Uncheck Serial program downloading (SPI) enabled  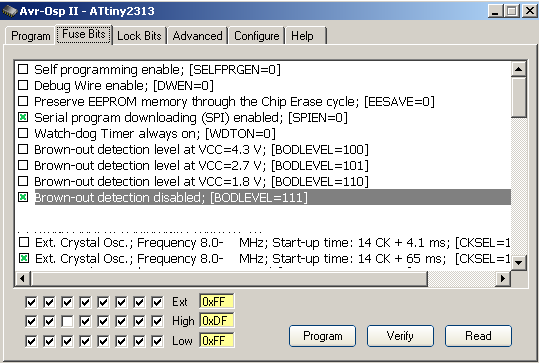click(23, 117)
